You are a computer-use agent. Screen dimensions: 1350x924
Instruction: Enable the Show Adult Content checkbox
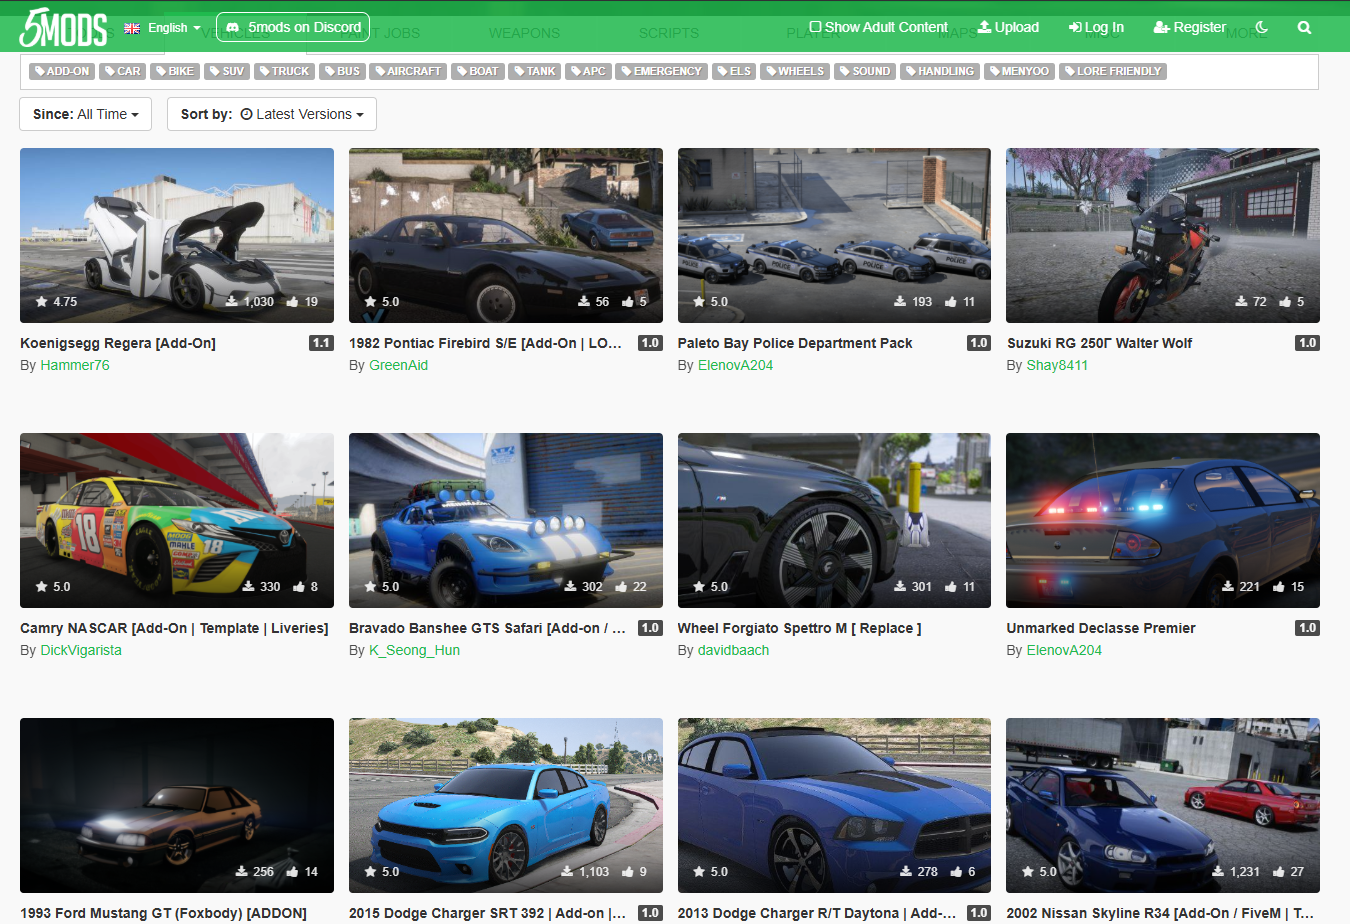815,27
